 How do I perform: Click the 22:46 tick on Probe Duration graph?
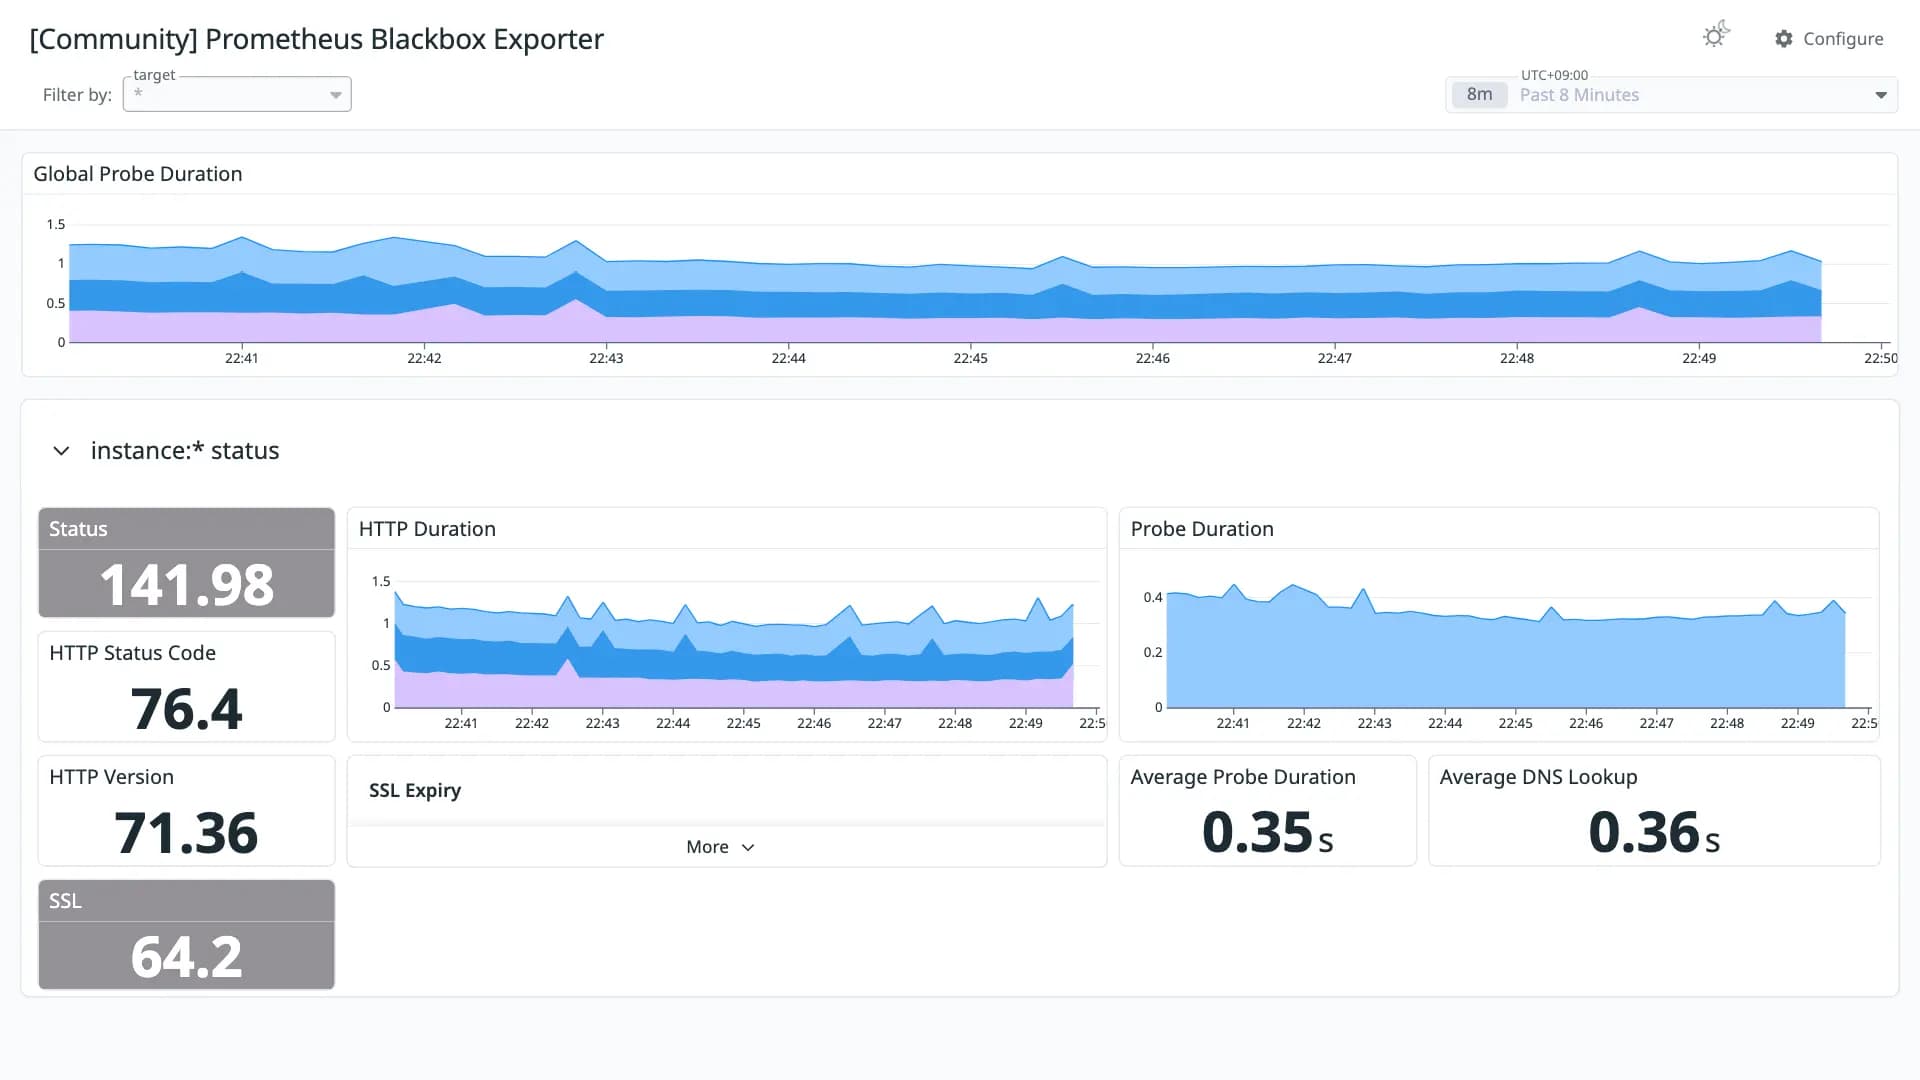(1586, 723)
